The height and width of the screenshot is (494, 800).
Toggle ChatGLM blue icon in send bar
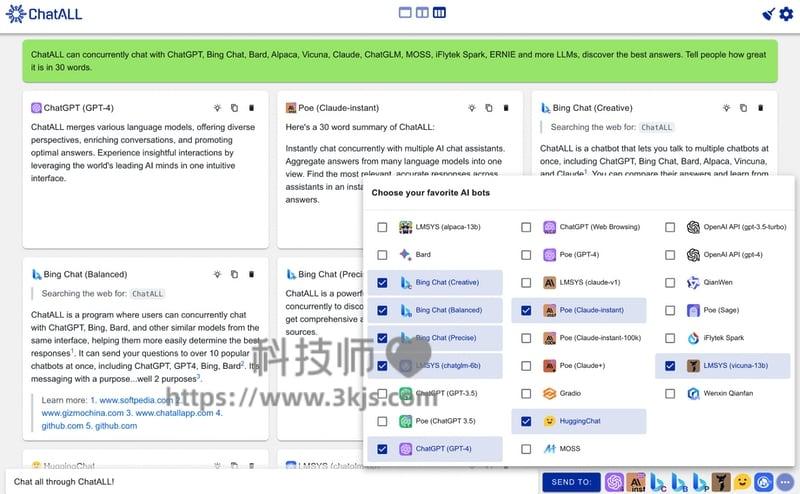[764, 482]
